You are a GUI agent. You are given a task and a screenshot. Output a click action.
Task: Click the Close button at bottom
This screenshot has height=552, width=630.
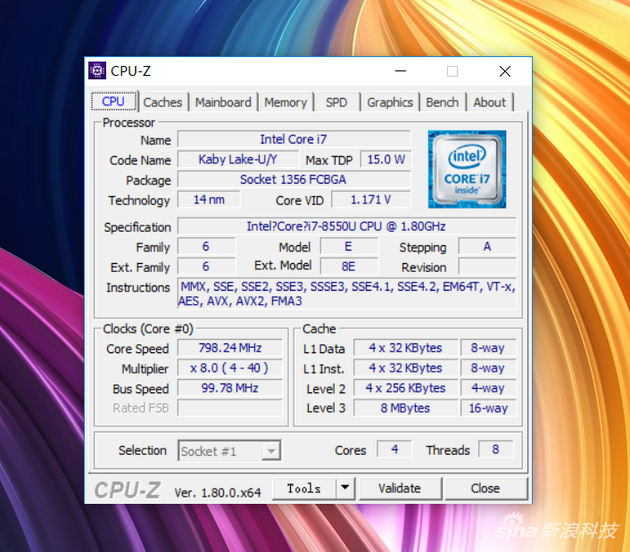click(486, 488)
